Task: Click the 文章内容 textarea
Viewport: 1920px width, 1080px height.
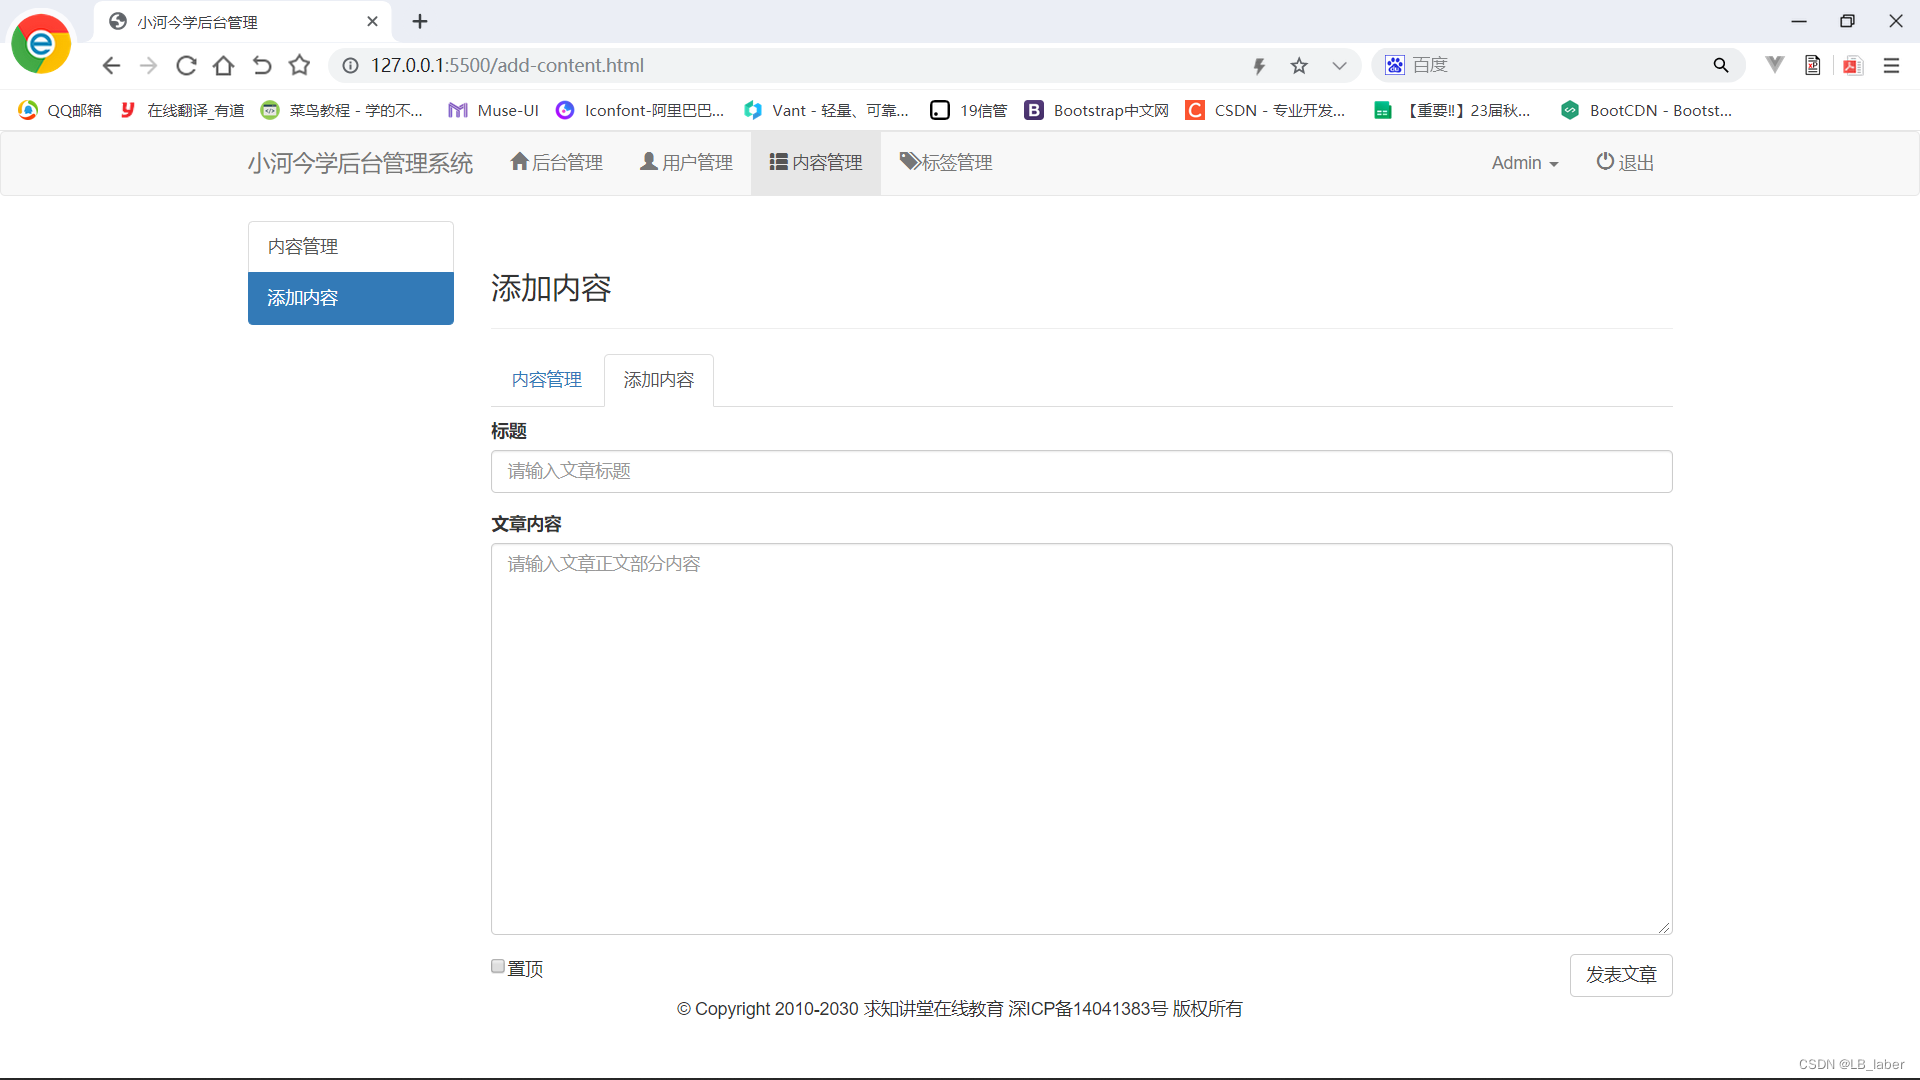Action: (1081, 739)
